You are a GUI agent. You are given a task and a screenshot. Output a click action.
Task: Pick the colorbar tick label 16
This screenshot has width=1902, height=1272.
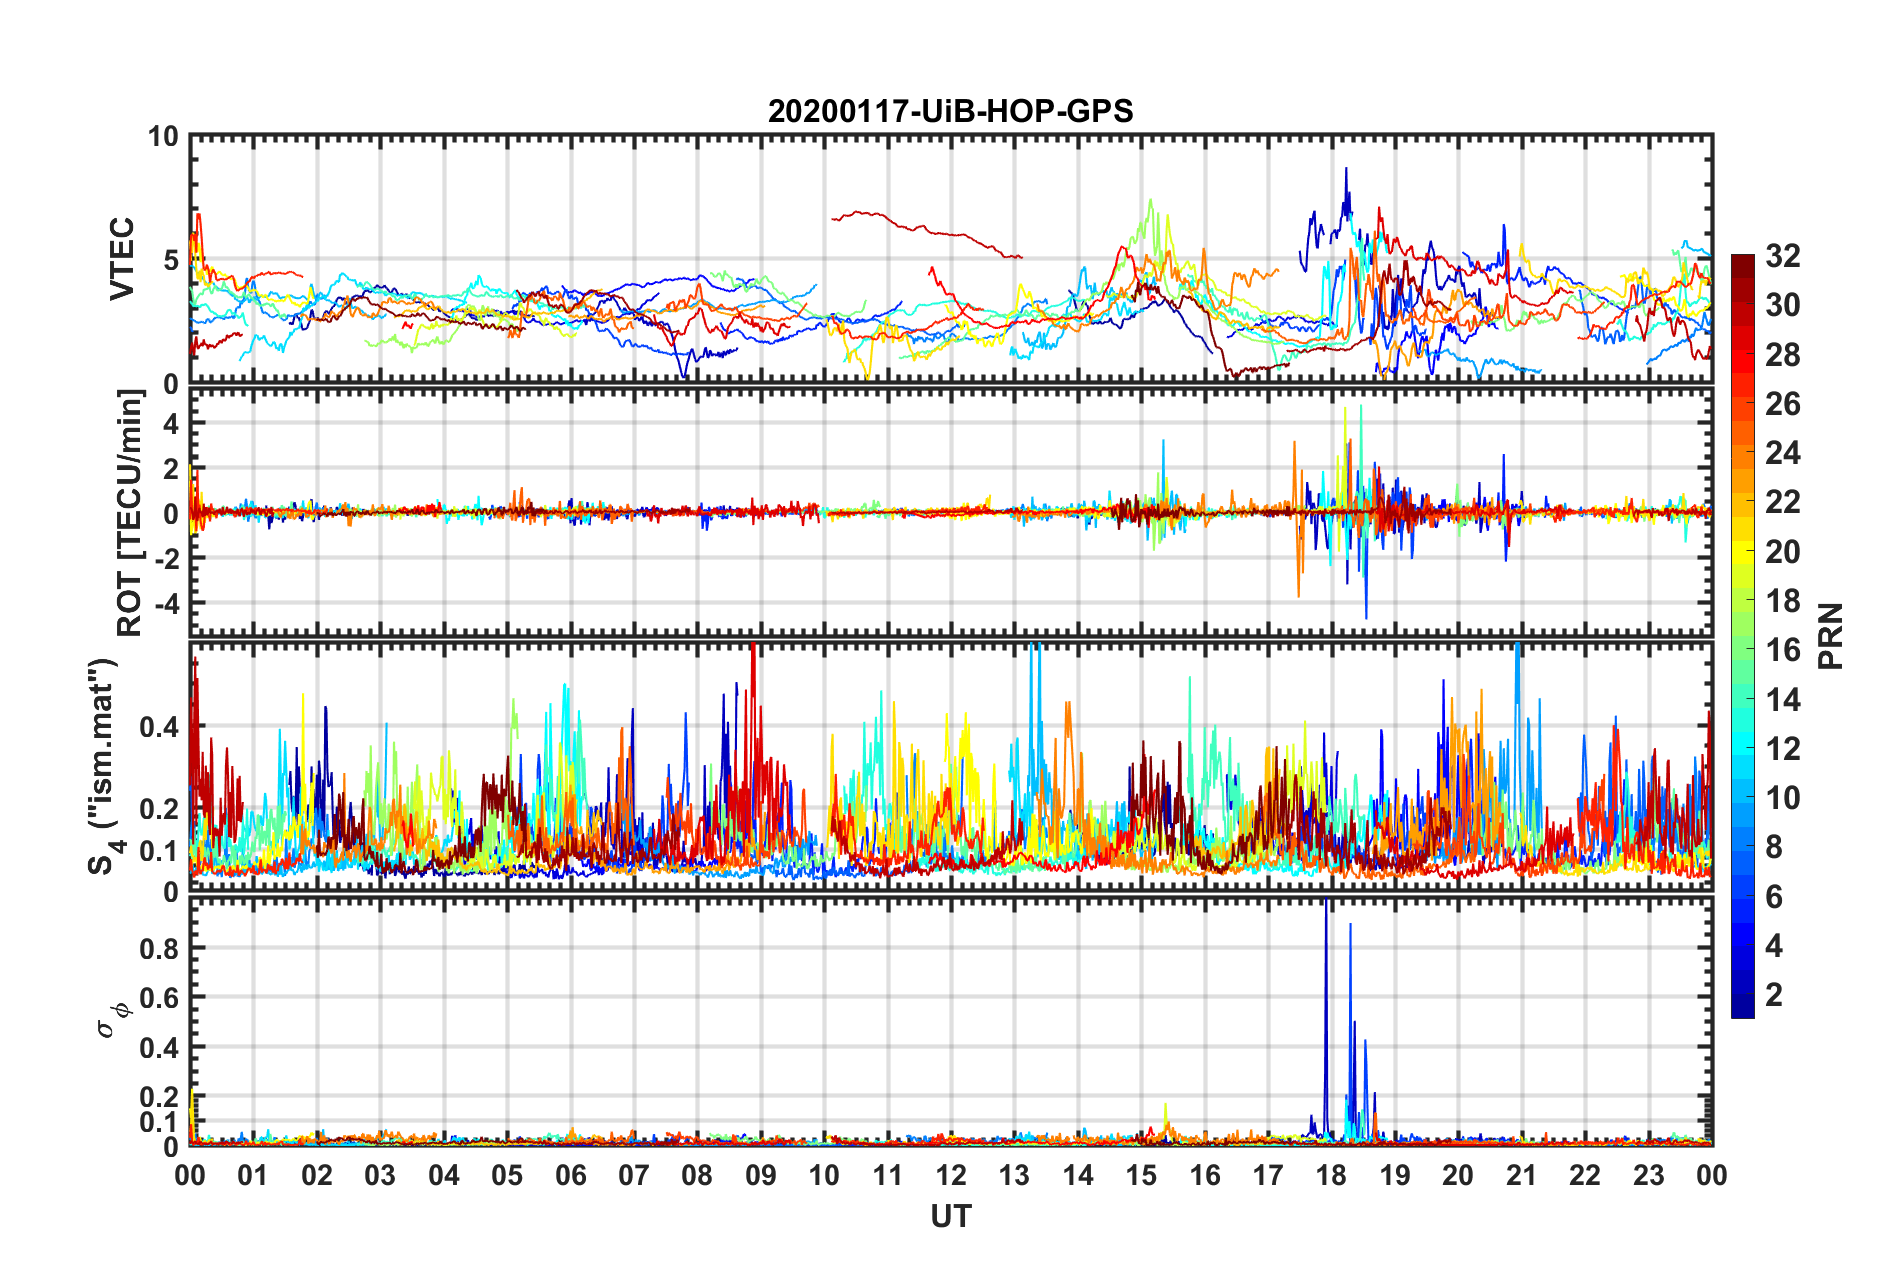click(1782, 650)
